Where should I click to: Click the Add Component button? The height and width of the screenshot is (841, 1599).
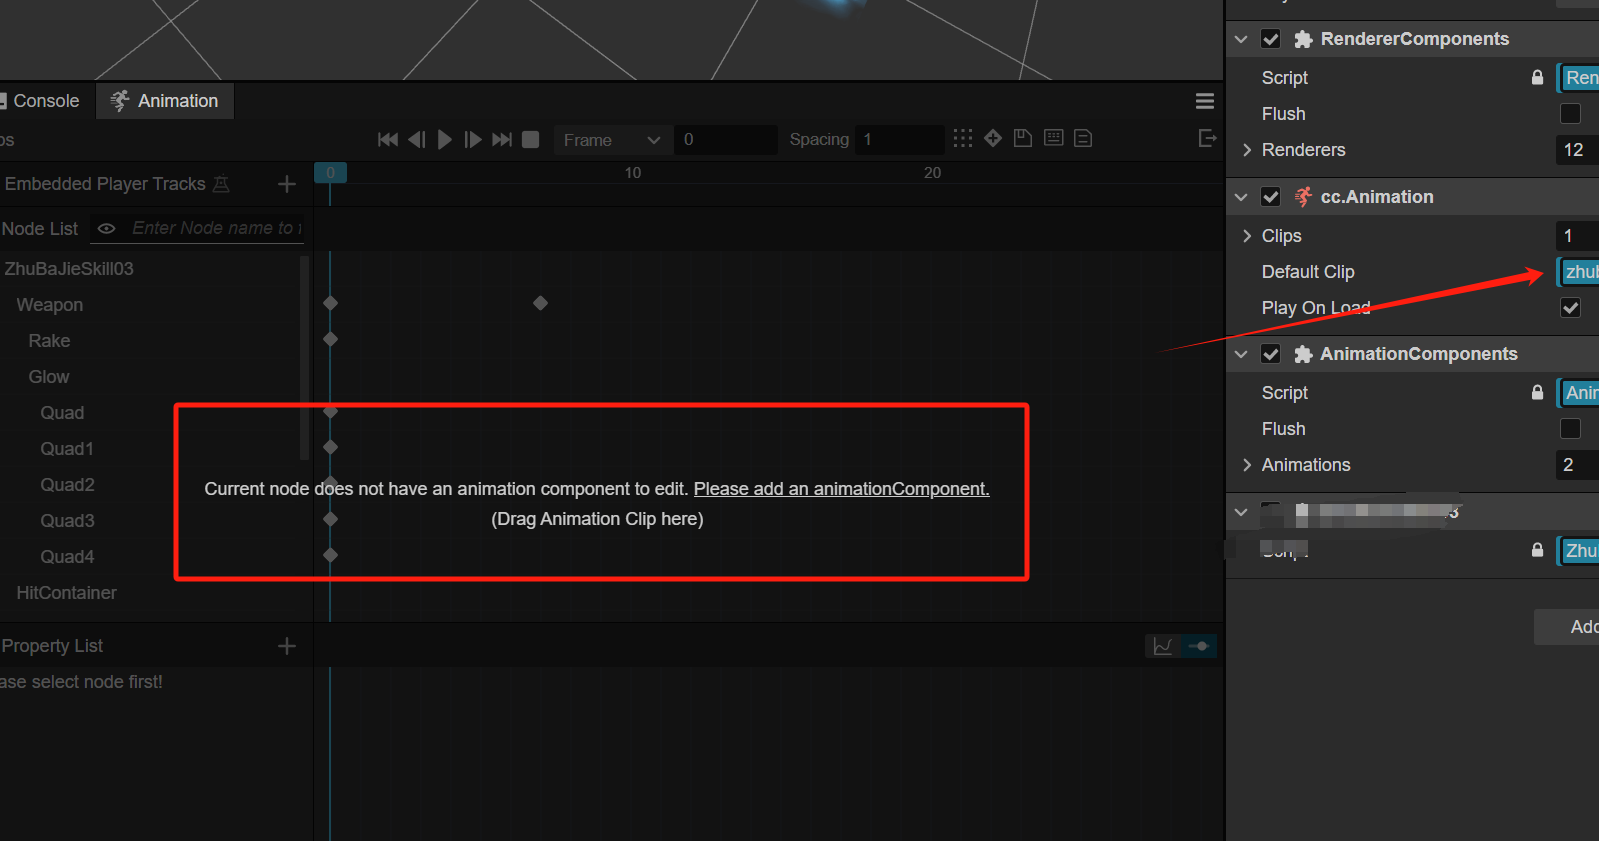pos(1567,627)
